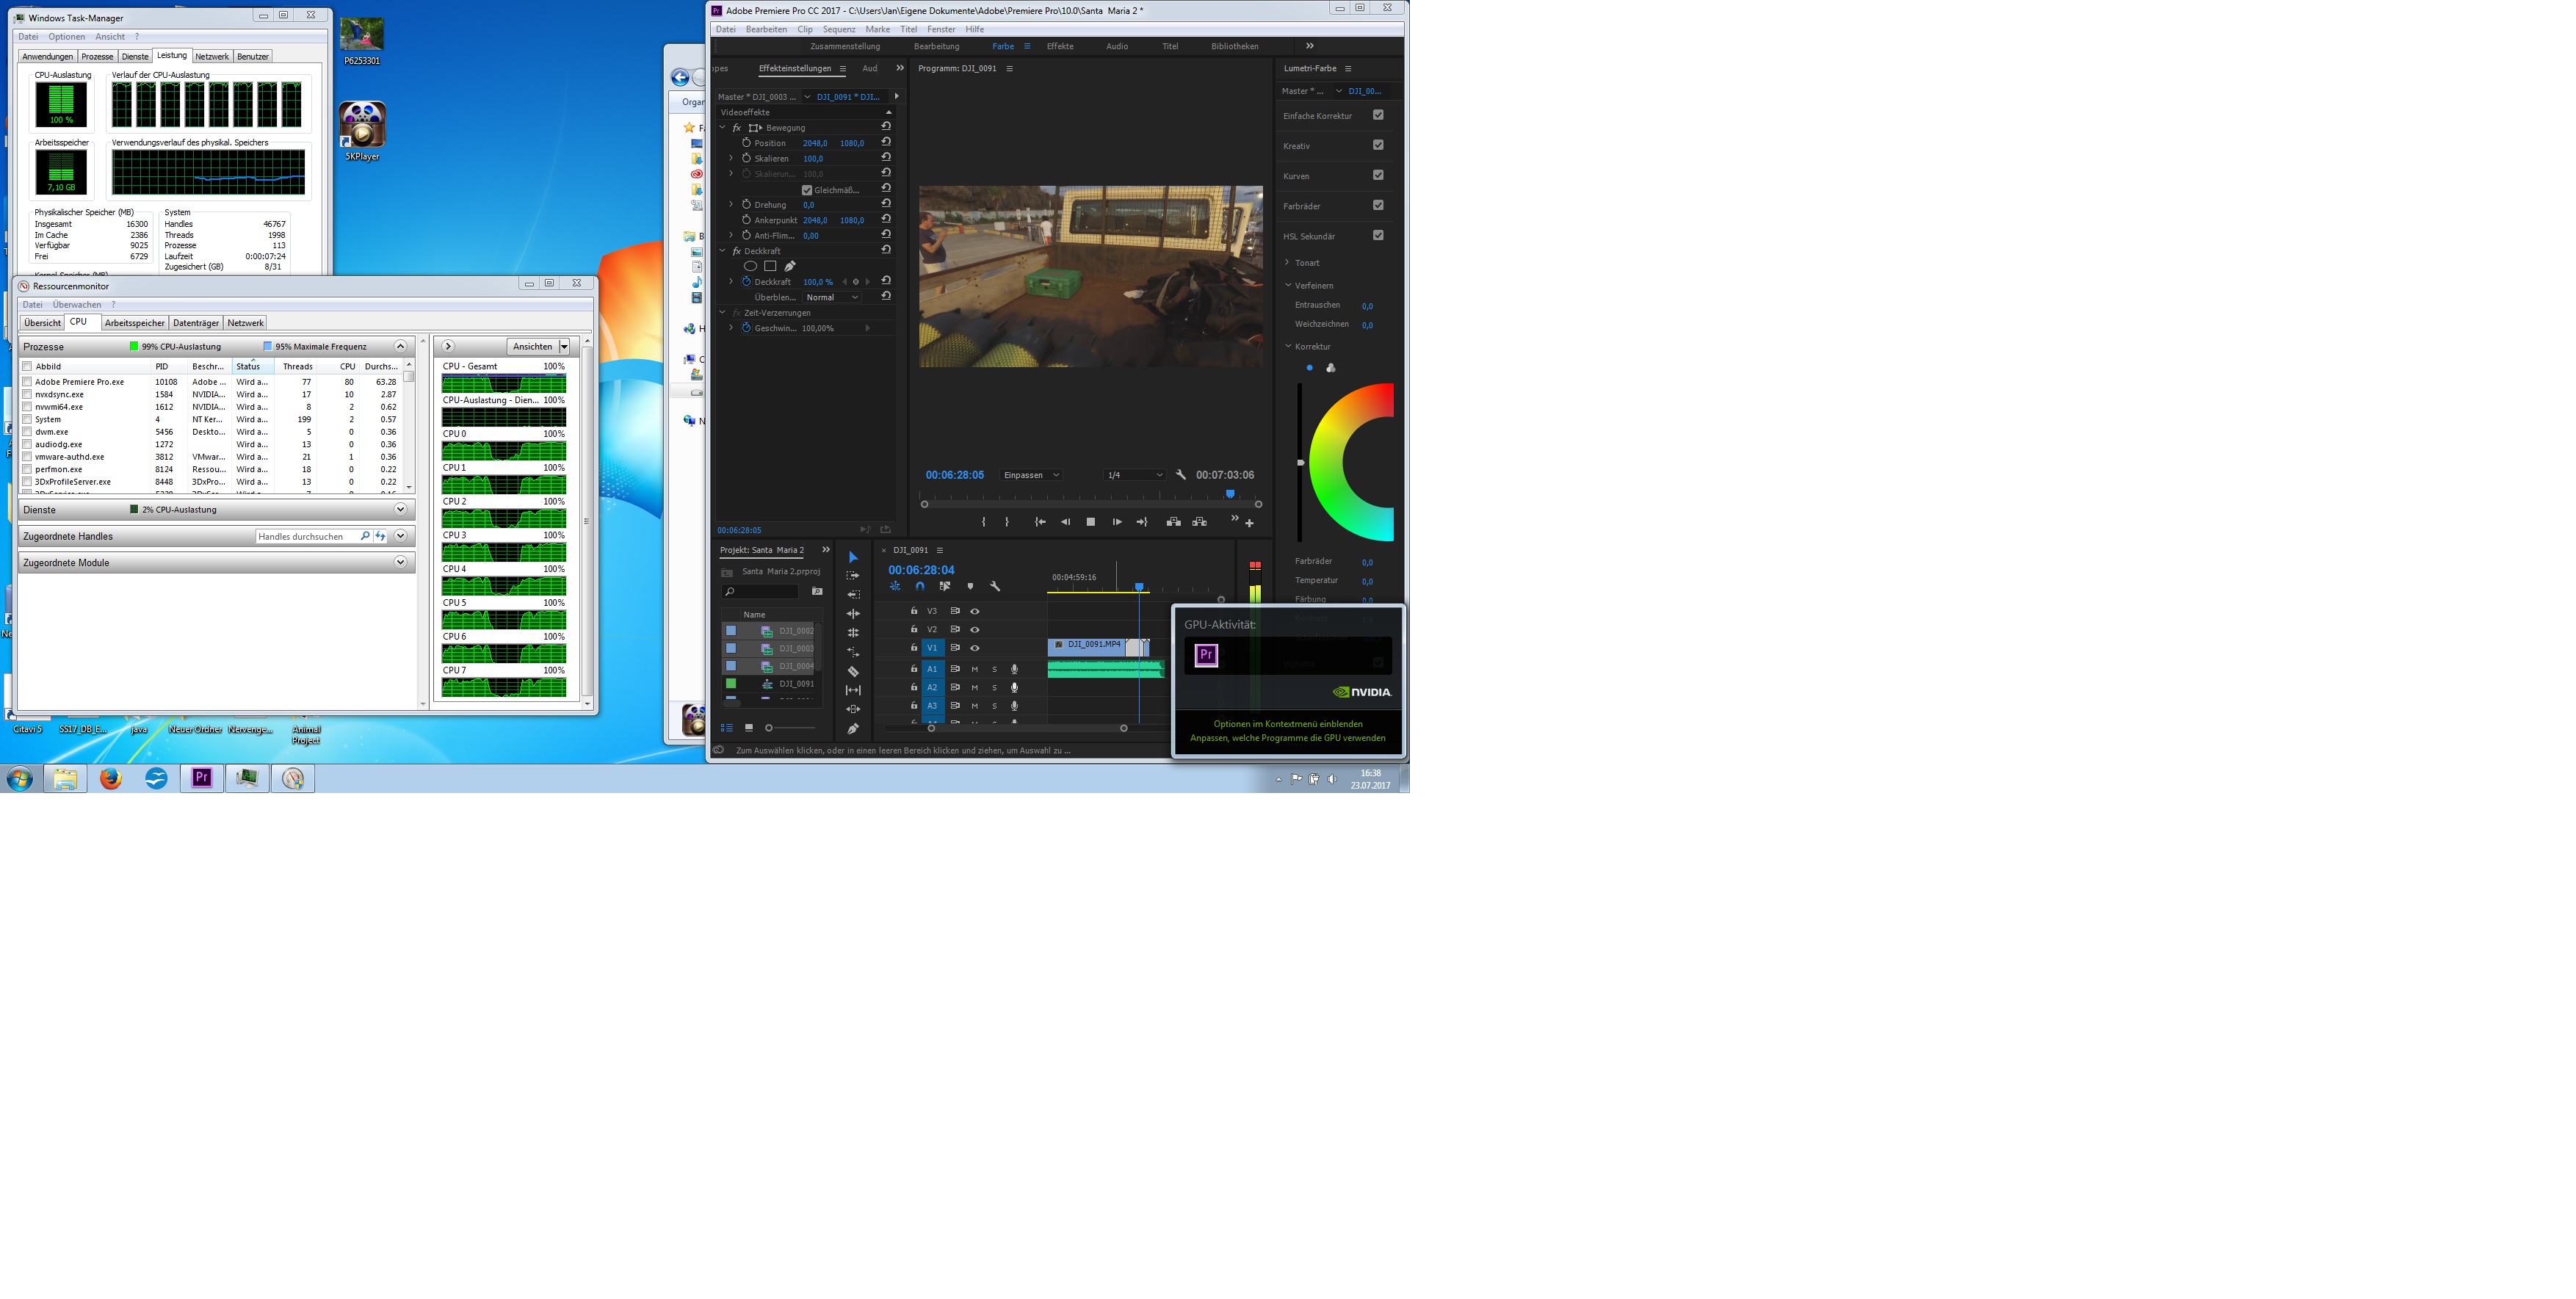2576x1299 pixels.
Task: Disable the Kreativ section checkbox
Action: pyautogui.click(x=1378, y=145)
